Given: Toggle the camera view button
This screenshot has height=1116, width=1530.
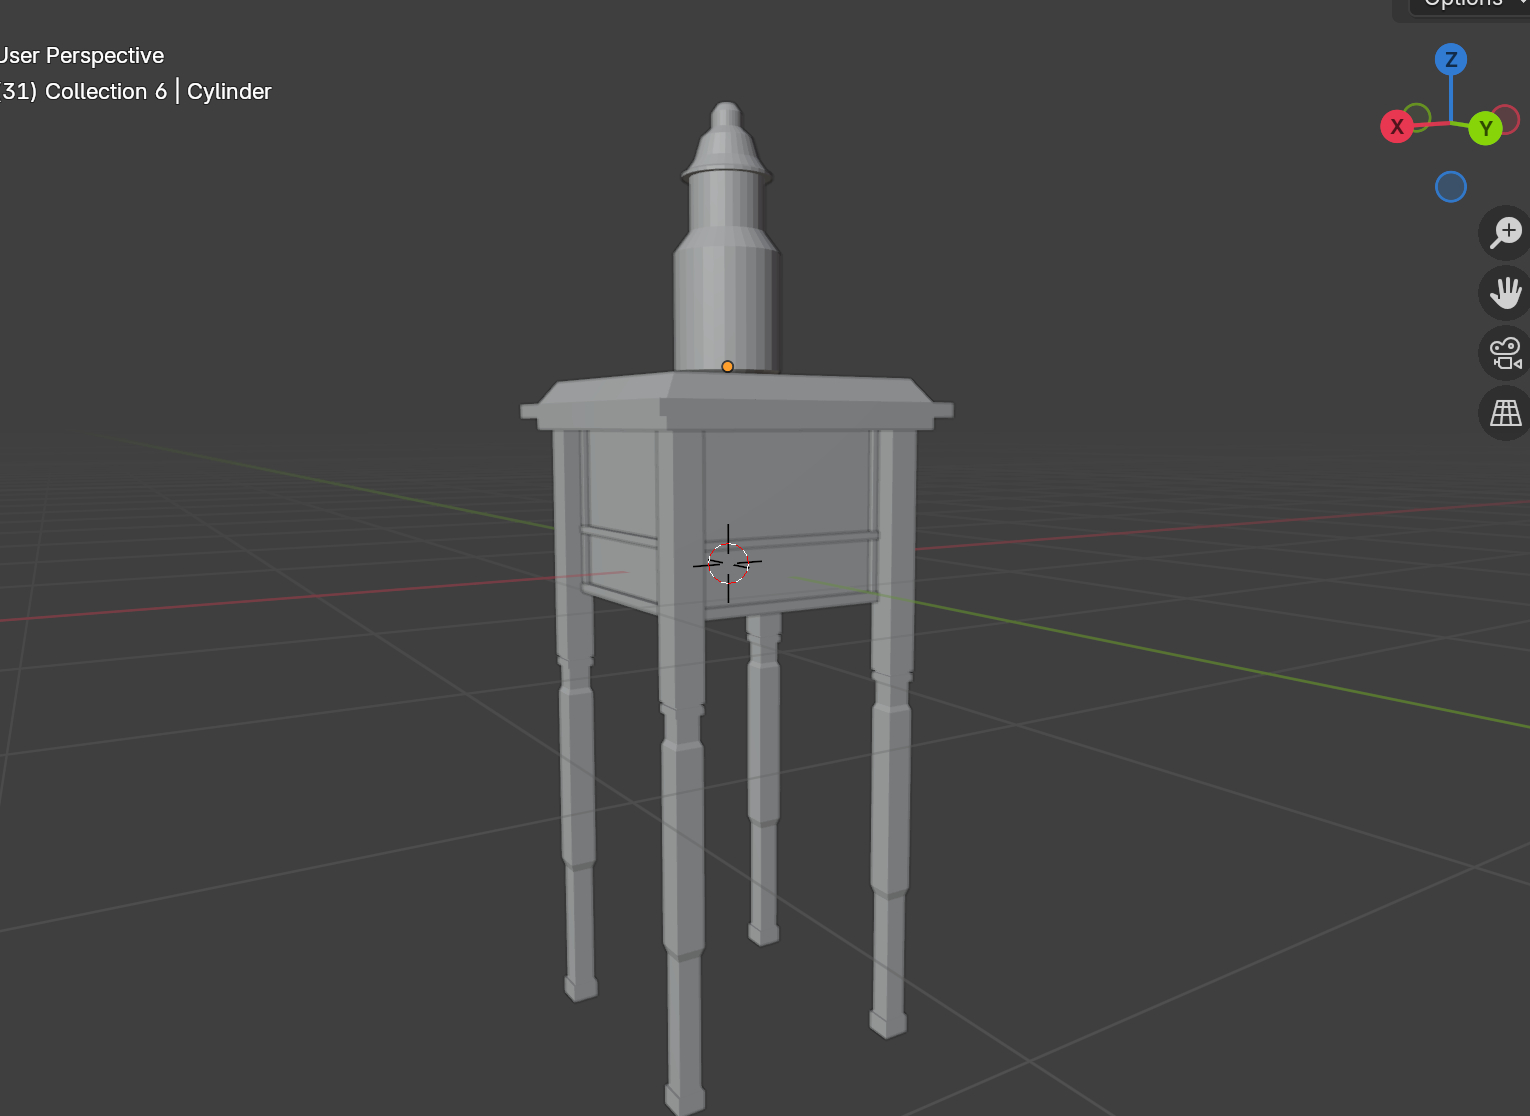Looking at the screenshot, I should (x=1505, y=353).
